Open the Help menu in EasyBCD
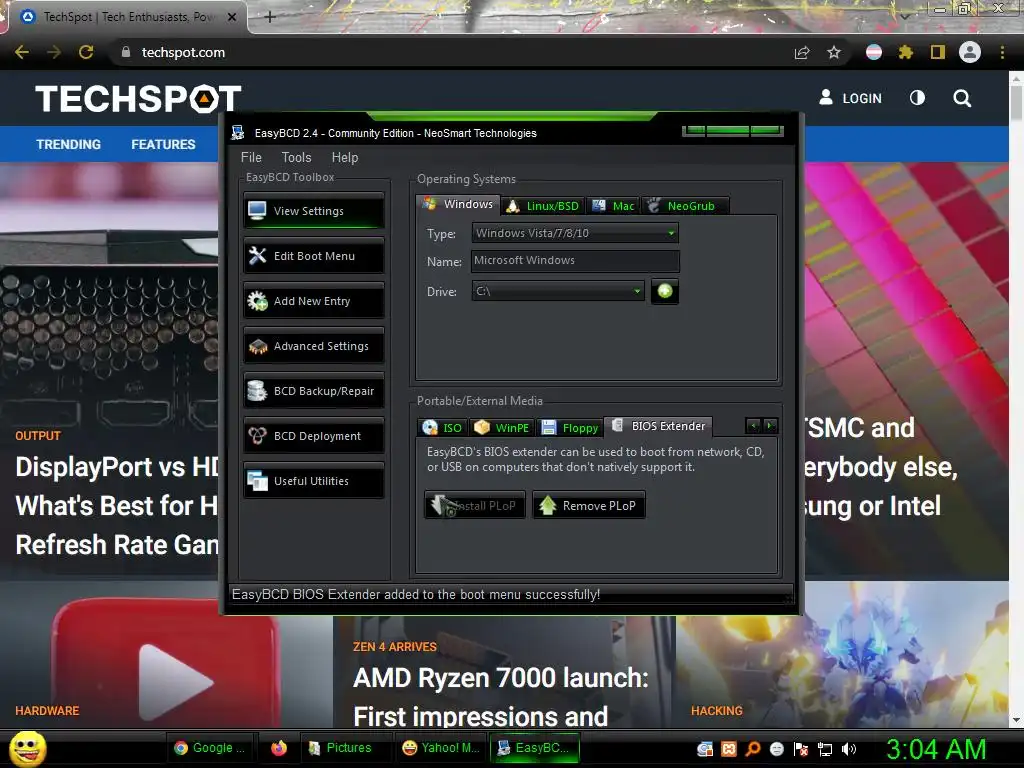This screenshot has width=1024, height=768. pyautogui.click(x=345, y=157)
